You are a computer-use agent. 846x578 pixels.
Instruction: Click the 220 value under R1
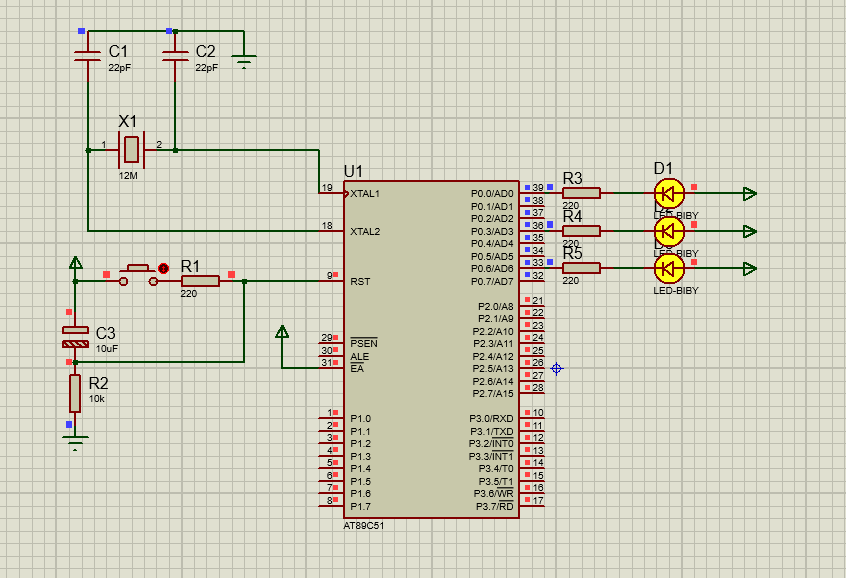coord(189,294)
